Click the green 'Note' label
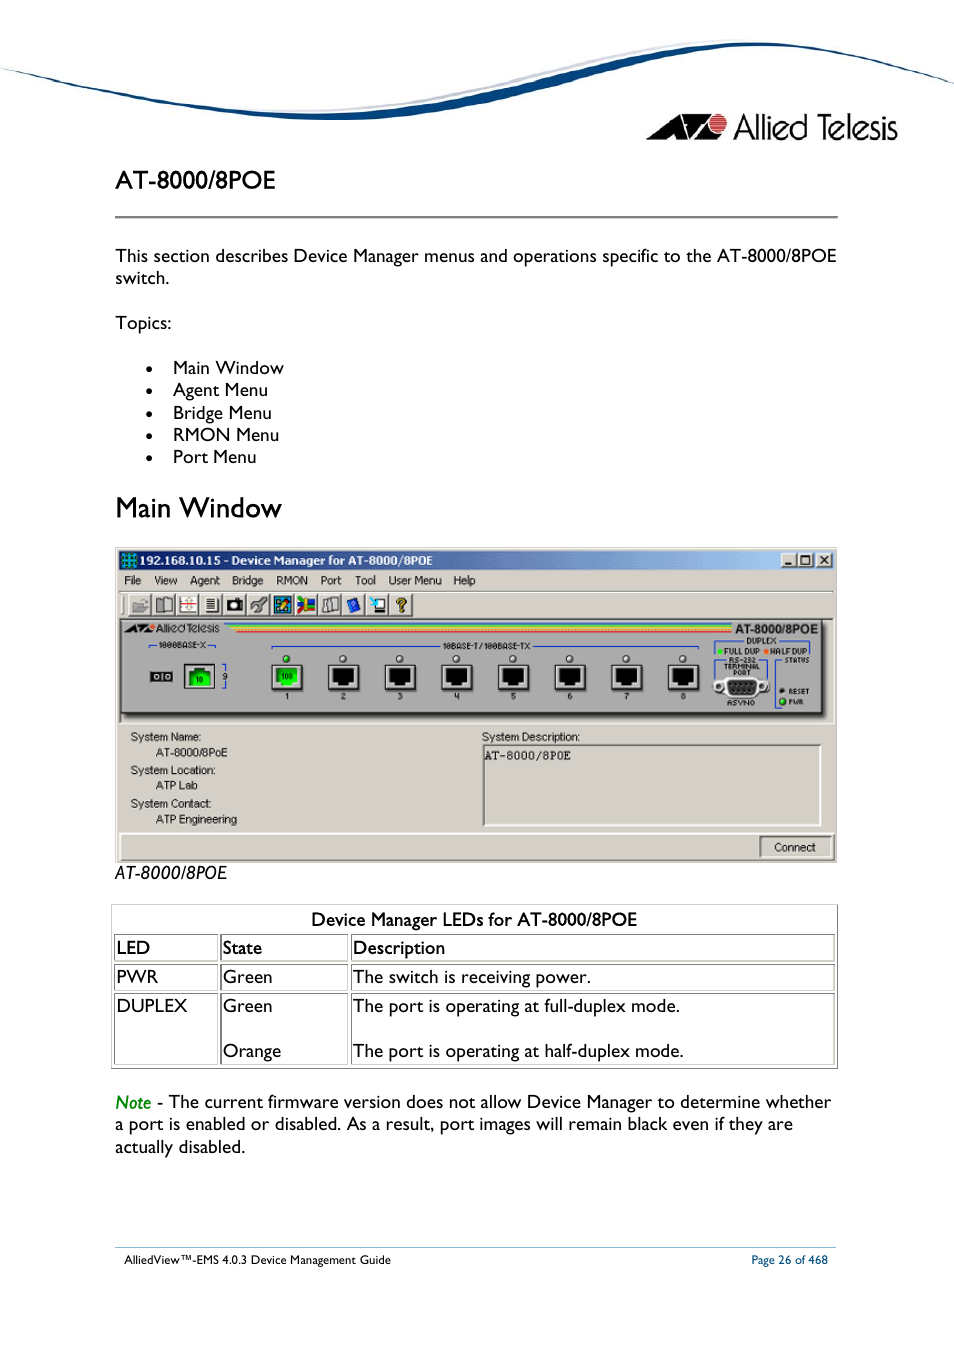 tap(133, 1102)
